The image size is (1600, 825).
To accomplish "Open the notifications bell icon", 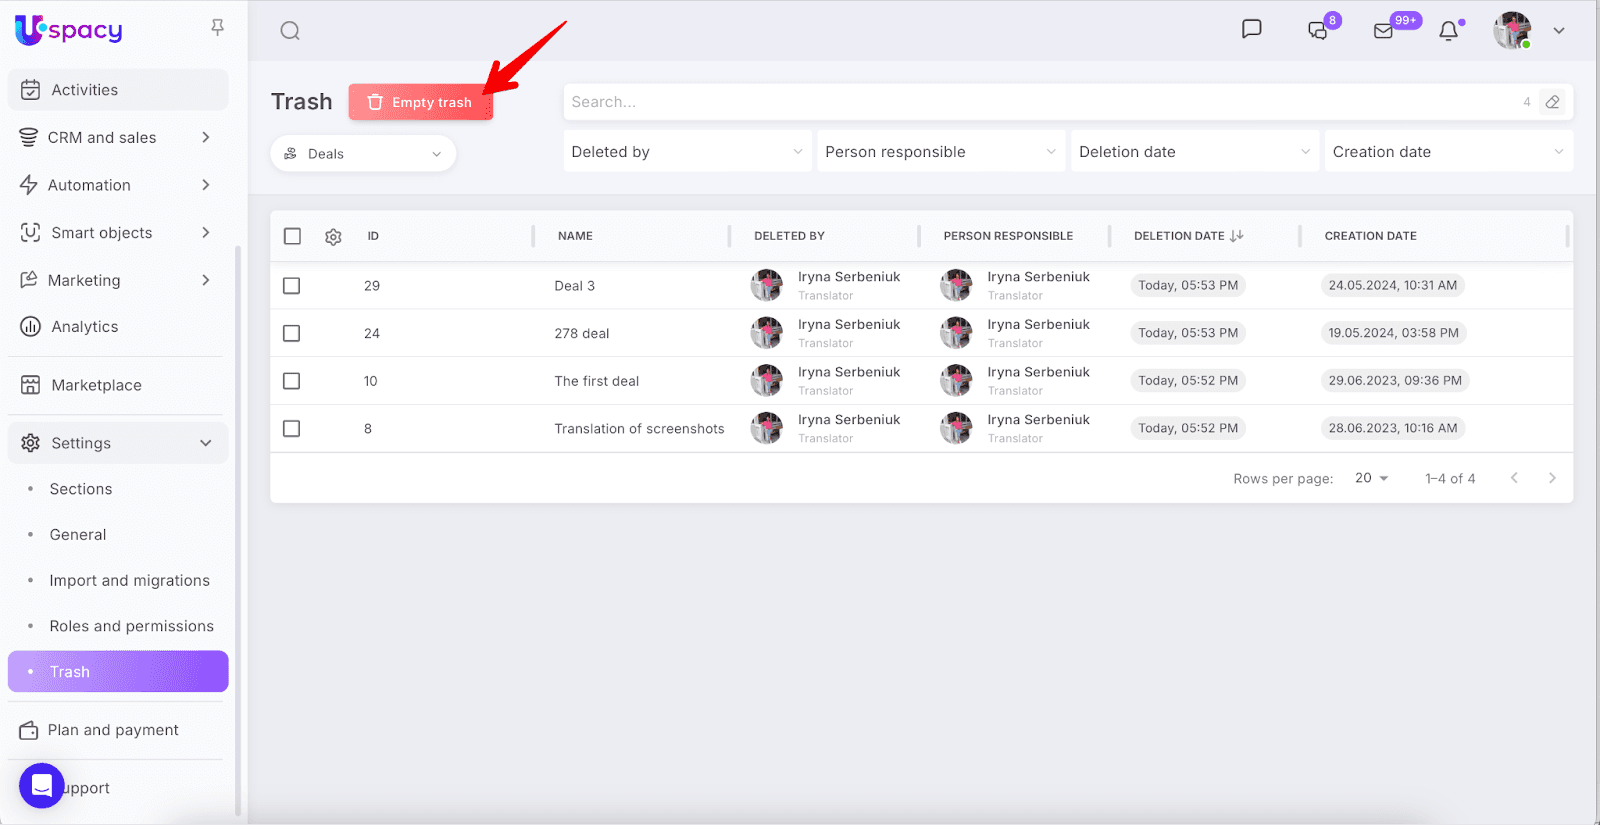I will coord(1448,31).
